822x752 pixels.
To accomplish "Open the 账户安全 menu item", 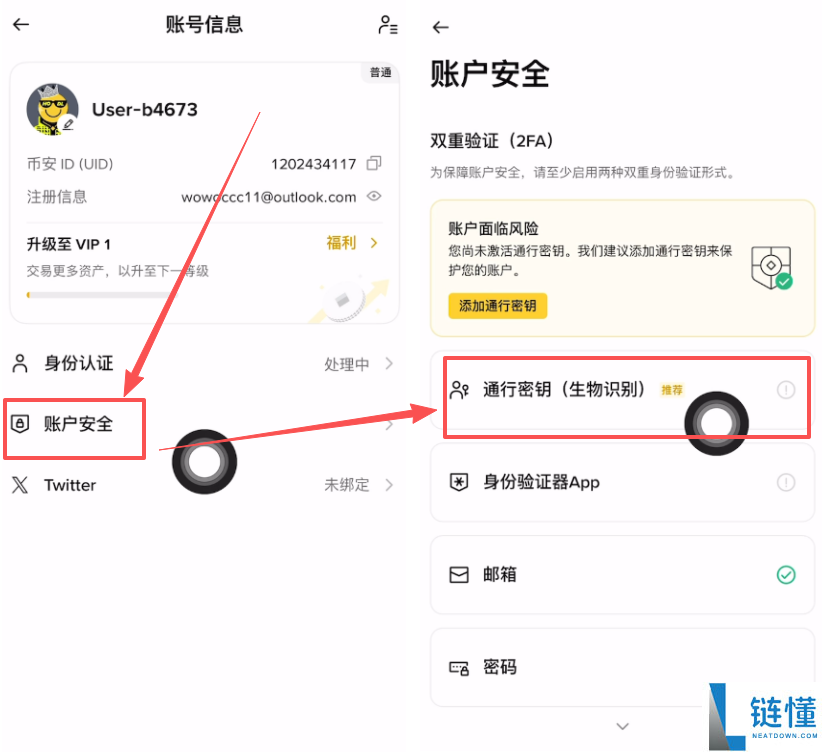I will click(202, 424).
